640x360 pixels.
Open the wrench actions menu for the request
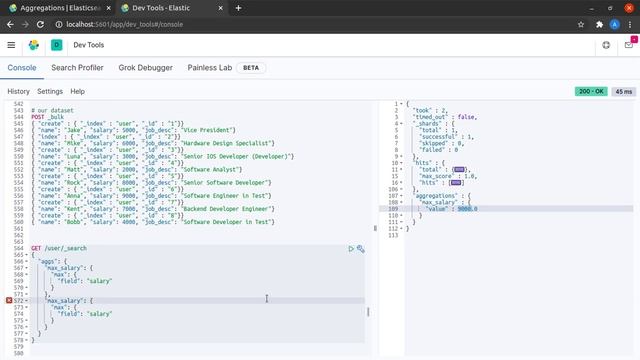(361, 248)
